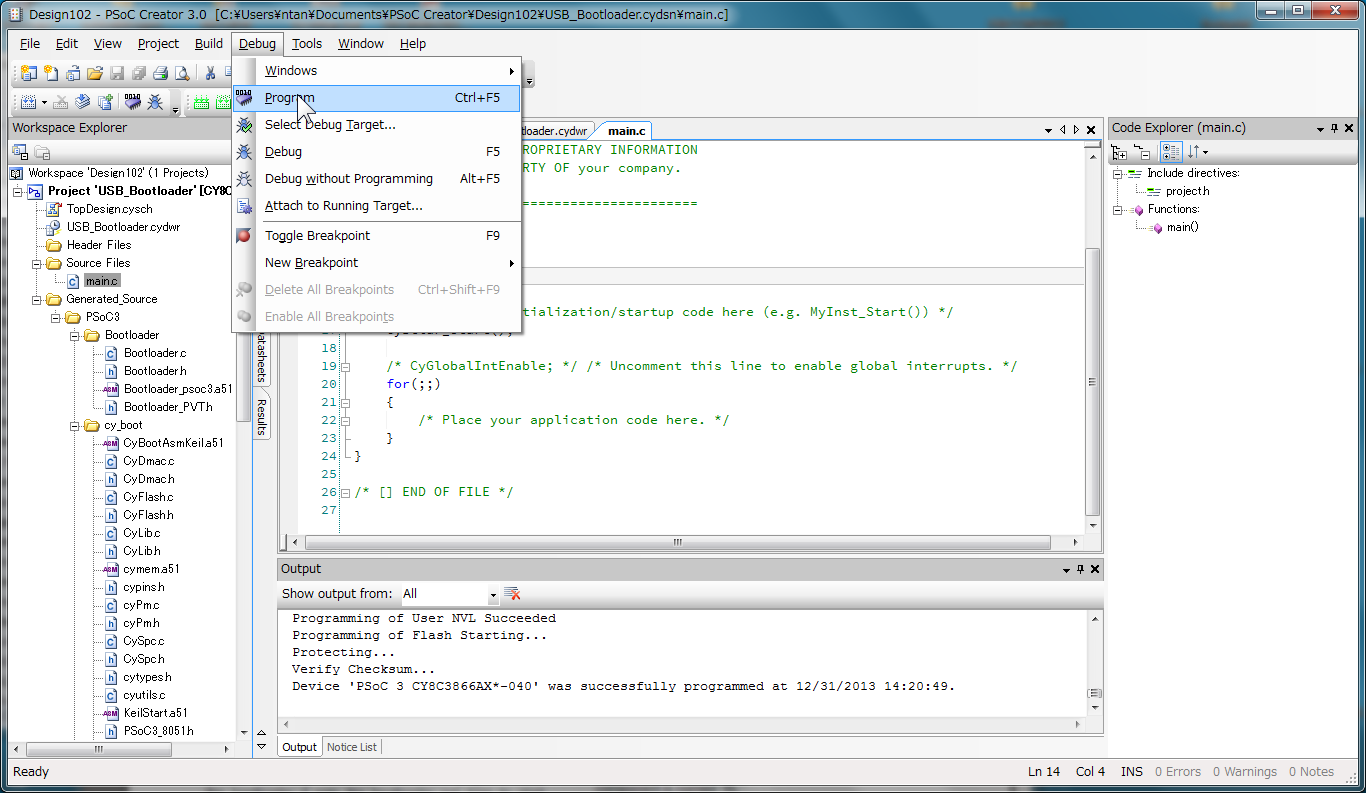1366x793 pixels.
Task: Select Bootloader_psoc3.a51 file
Action: click(178, 389)
